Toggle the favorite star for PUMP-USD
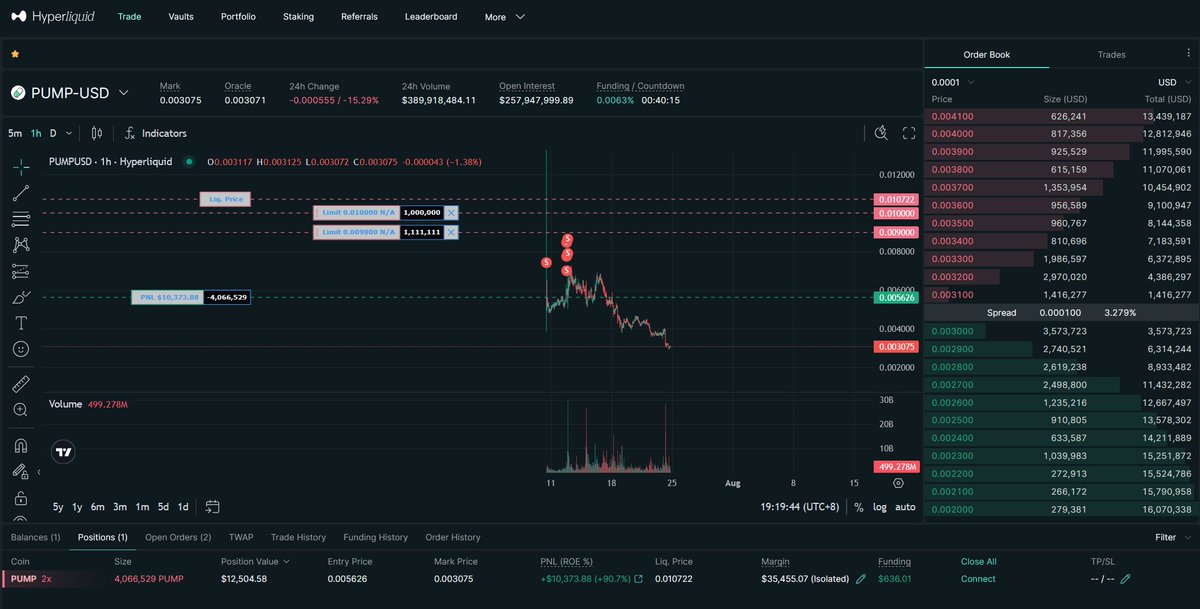The width and height of the screenshot is (1200, 609). 15,54
